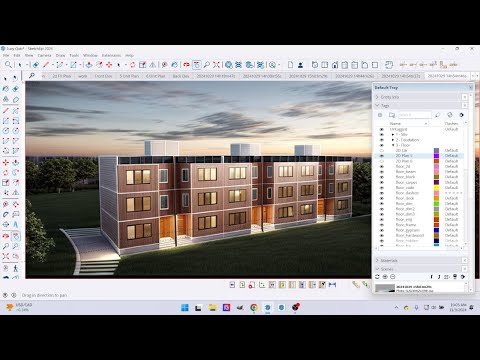Show the hidden 2D Car tag
Image resolution: width=480 pixels, height=360 pixels.
[382, 150]
